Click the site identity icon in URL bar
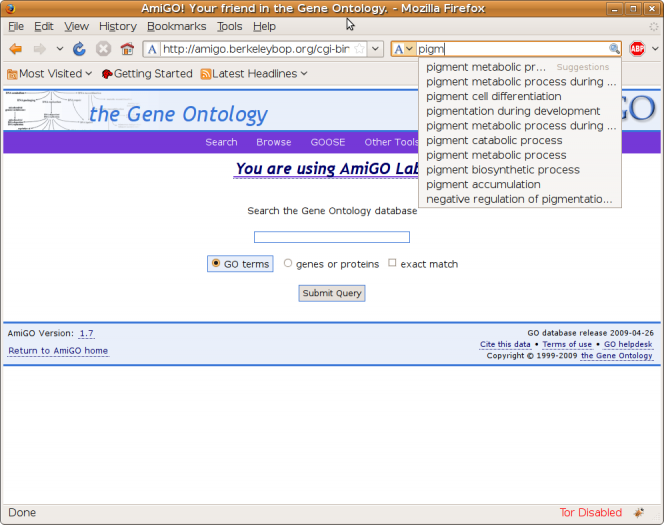 152,49
